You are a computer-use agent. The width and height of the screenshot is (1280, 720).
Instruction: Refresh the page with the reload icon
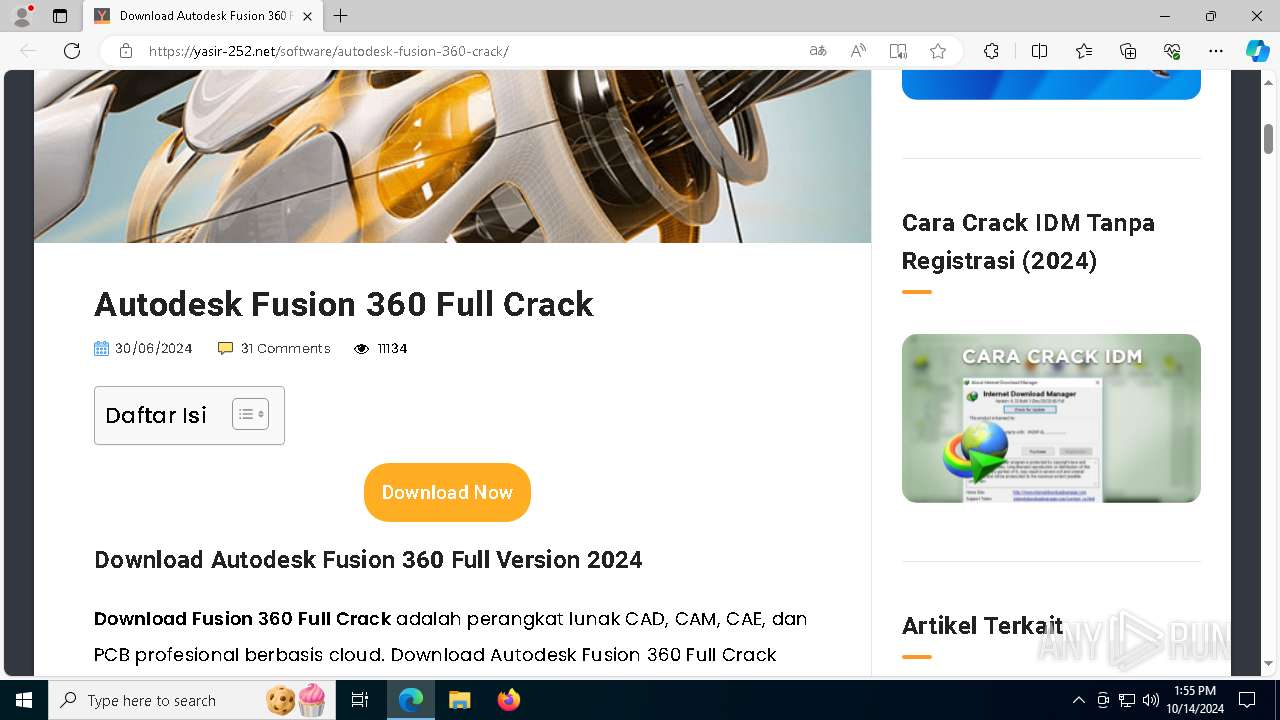(72, 51)
